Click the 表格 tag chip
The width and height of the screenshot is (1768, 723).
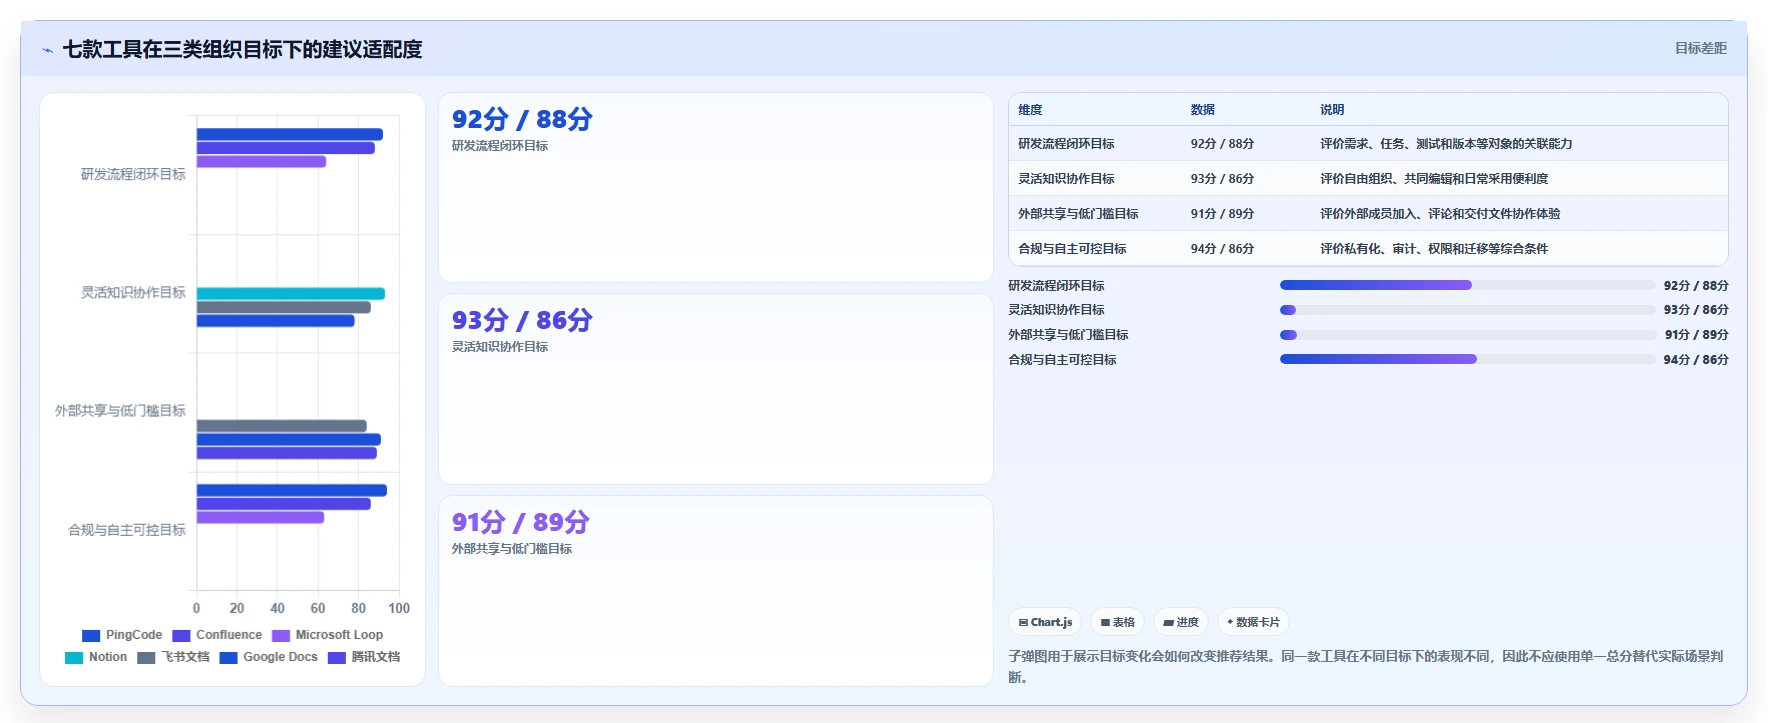pos(1117,622)
